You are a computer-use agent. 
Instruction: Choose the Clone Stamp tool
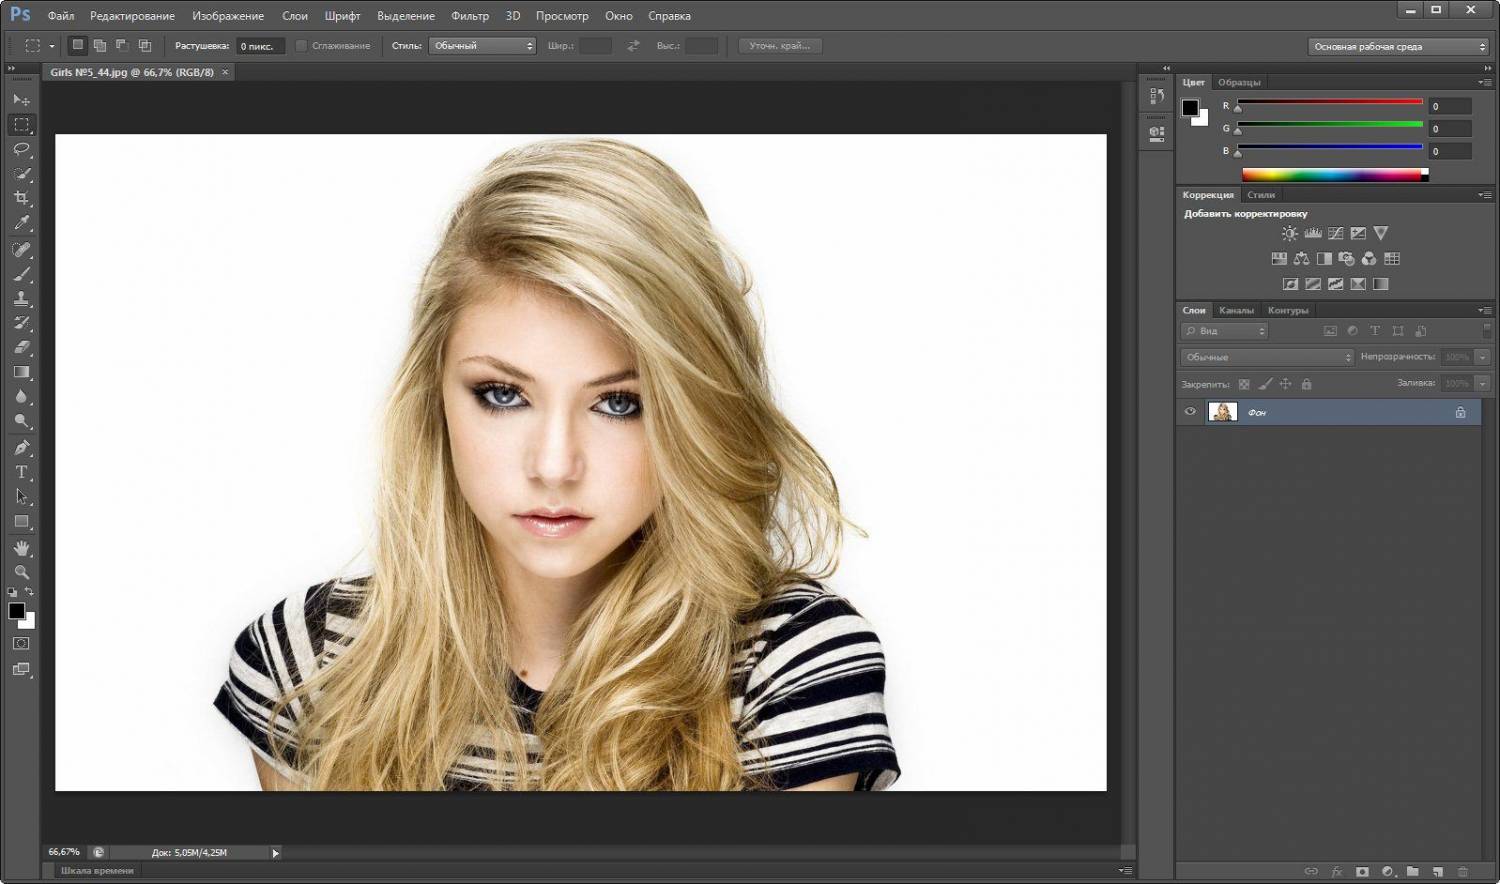point(21,298)
